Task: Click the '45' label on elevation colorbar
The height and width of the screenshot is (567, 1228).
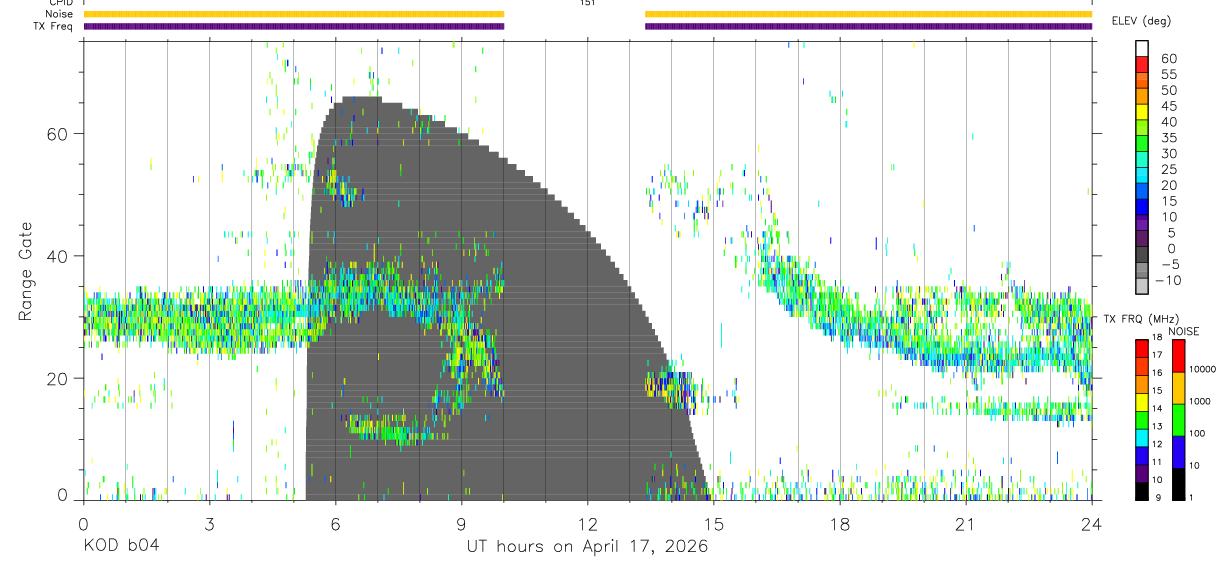Action: click(1169, 106)
